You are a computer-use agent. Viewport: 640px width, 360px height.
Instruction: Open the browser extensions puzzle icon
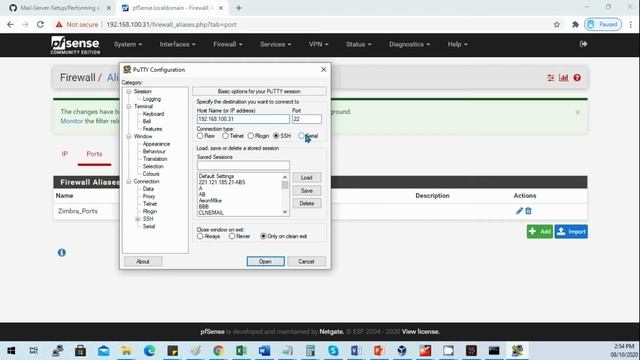point(575,24)
